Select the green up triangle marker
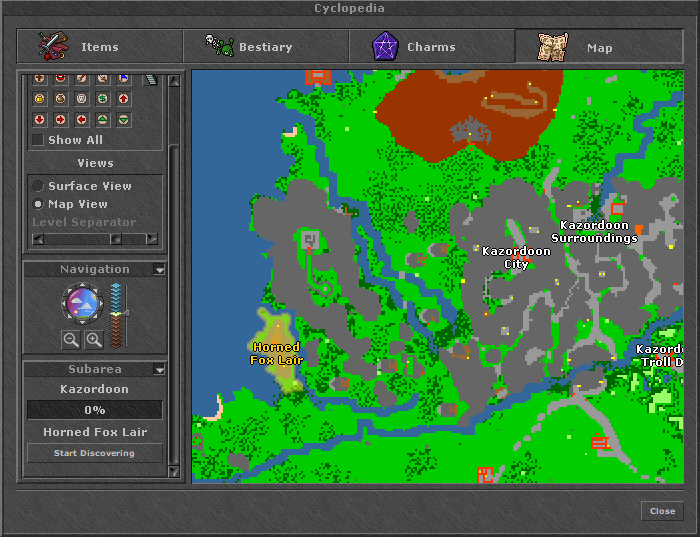 point(103,120)
